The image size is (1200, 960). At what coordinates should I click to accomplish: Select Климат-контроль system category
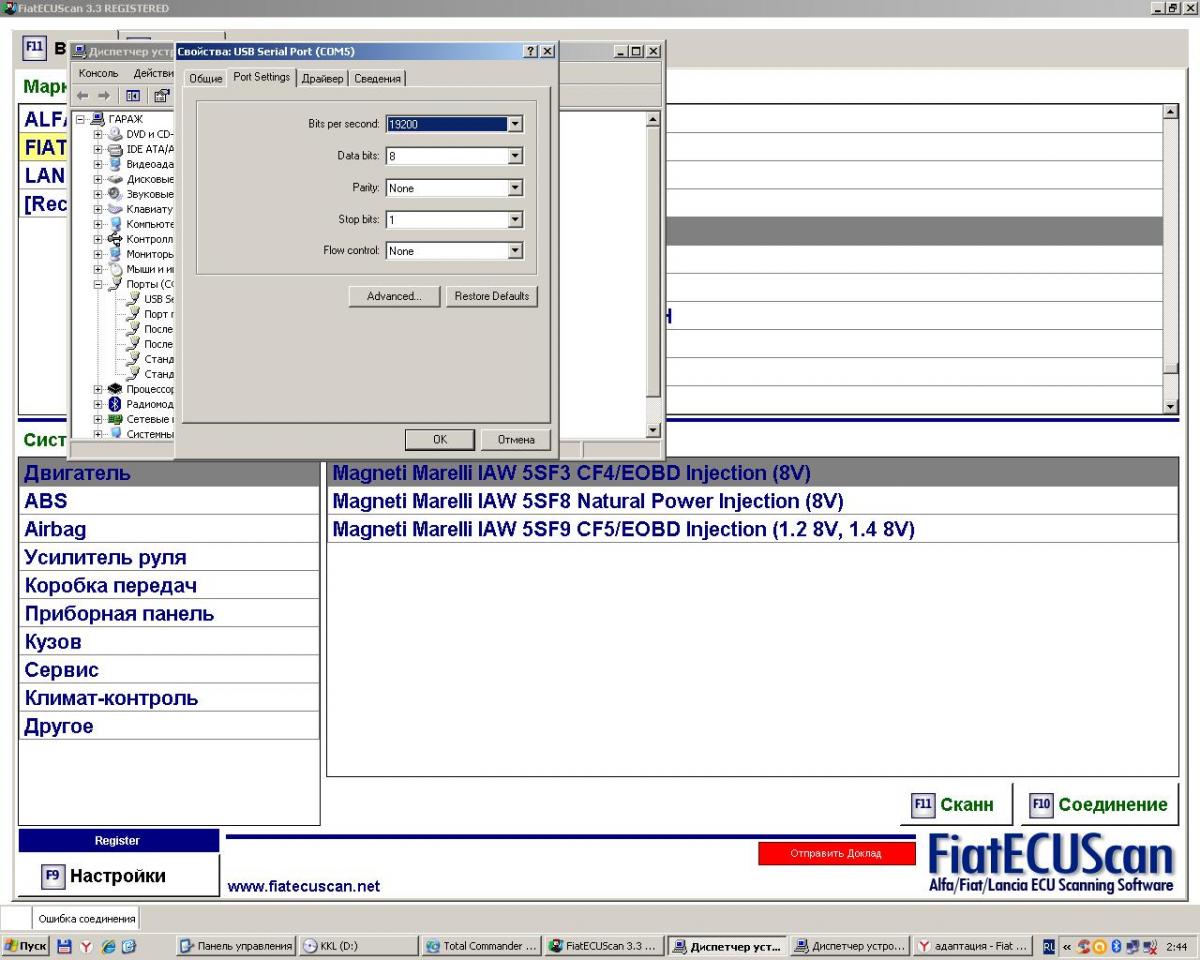coord(169,698)
